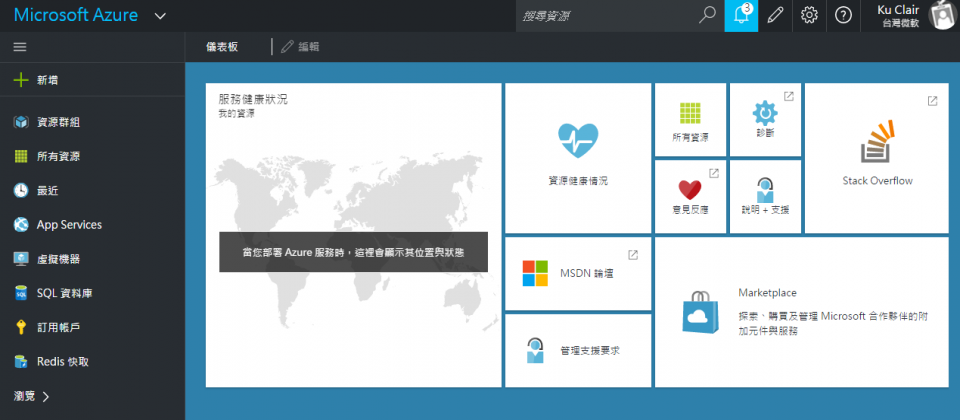Select 新增 in the sidebar
This screenshot has width=960, height=420.
click(x=48, y=80)
